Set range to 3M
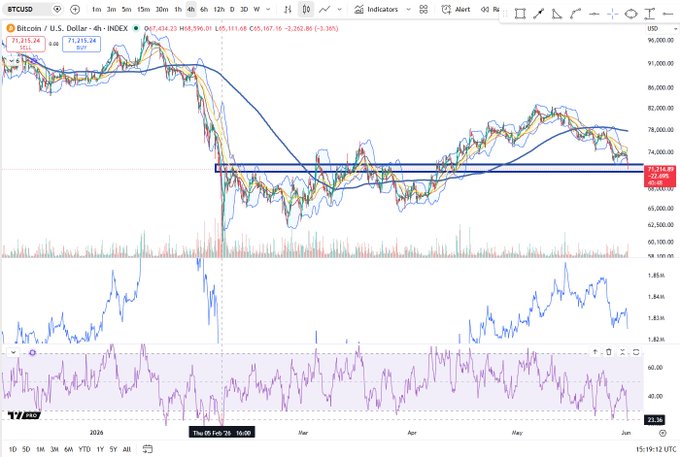 [54, 449]
